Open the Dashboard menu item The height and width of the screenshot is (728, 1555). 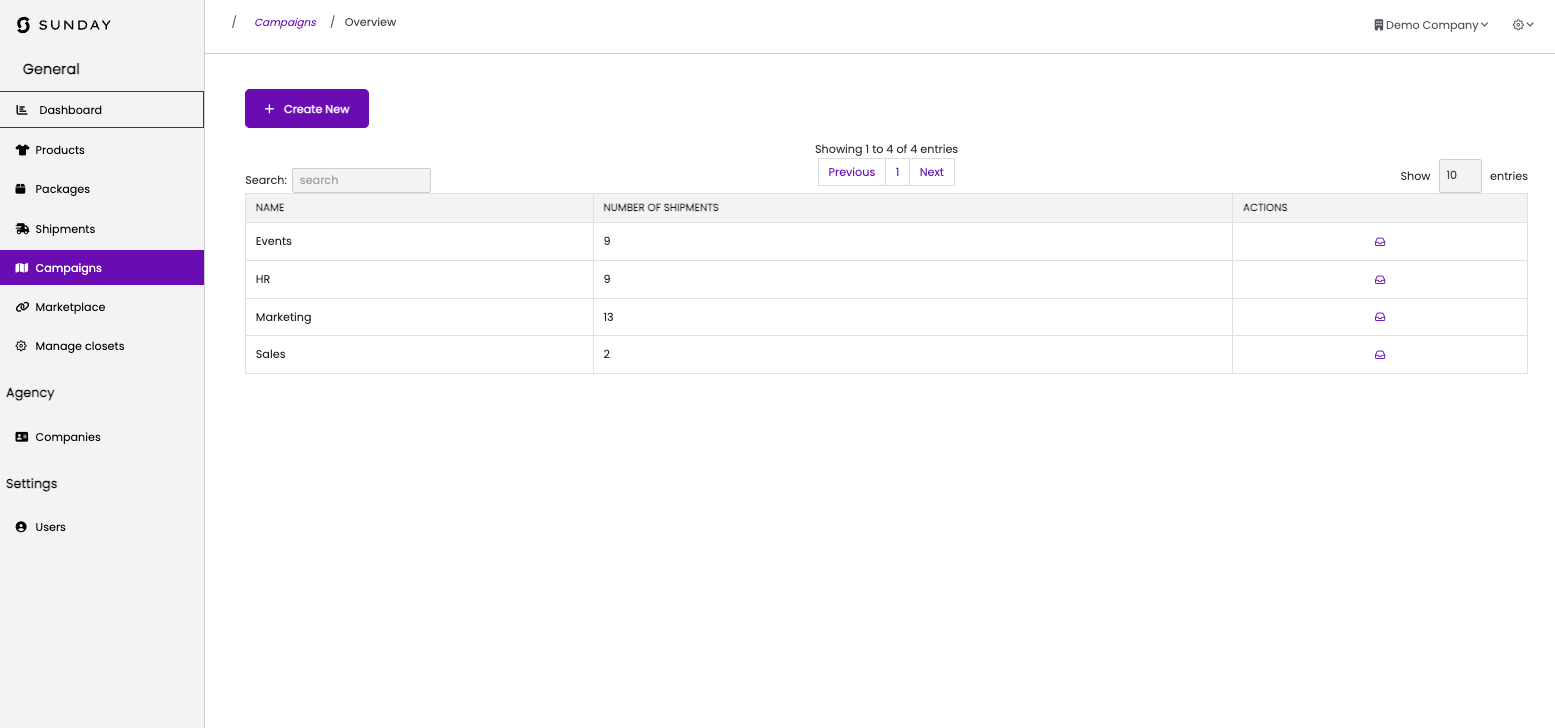pyautogui.click(x=70, y=110)
